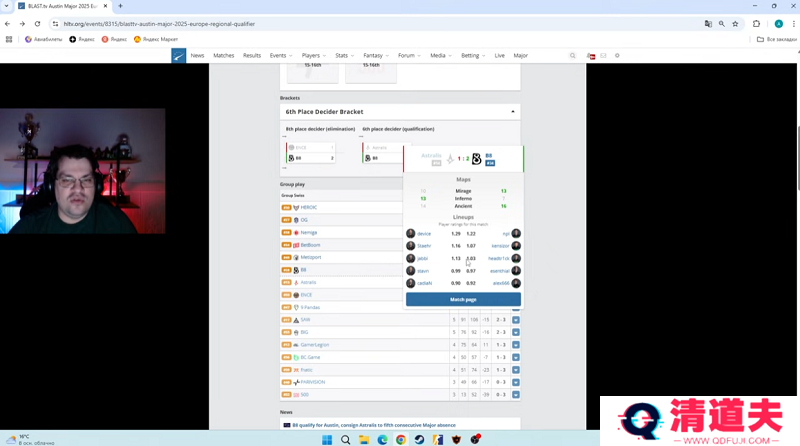
Task: Click the HLTV logo icon in navbar
Action: 178,56
